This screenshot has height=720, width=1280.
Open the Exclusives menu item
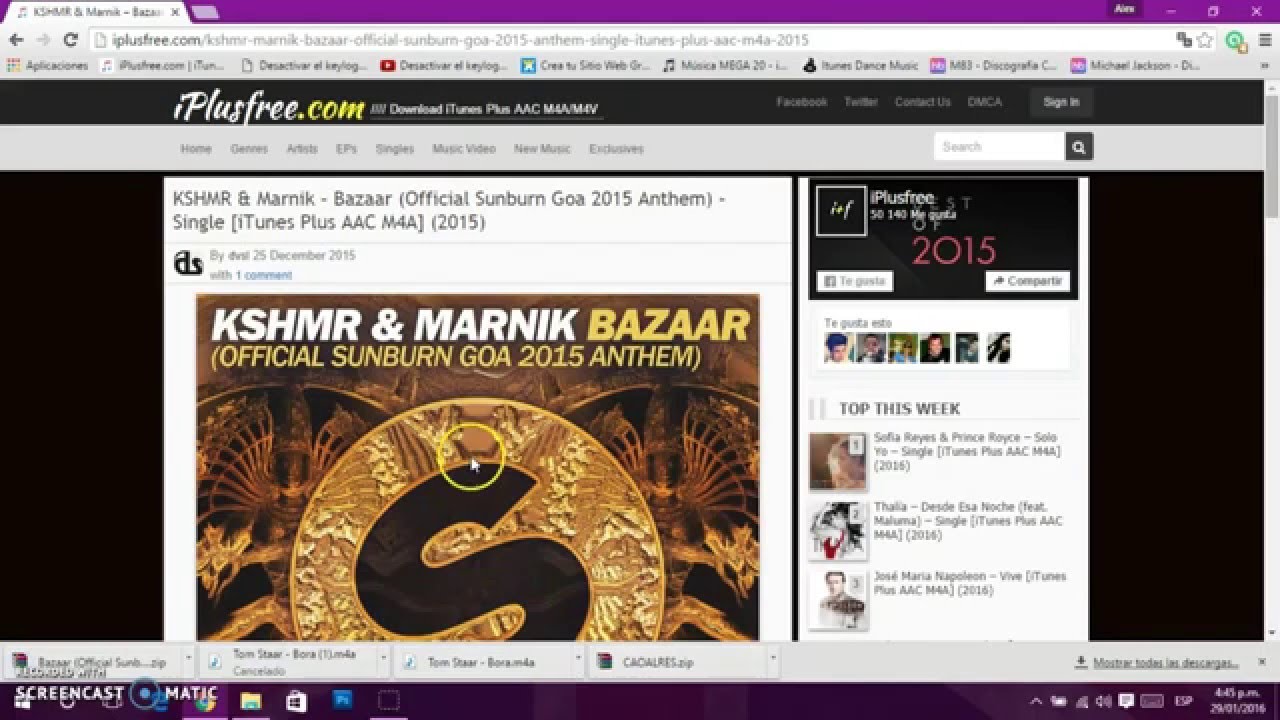616,148
